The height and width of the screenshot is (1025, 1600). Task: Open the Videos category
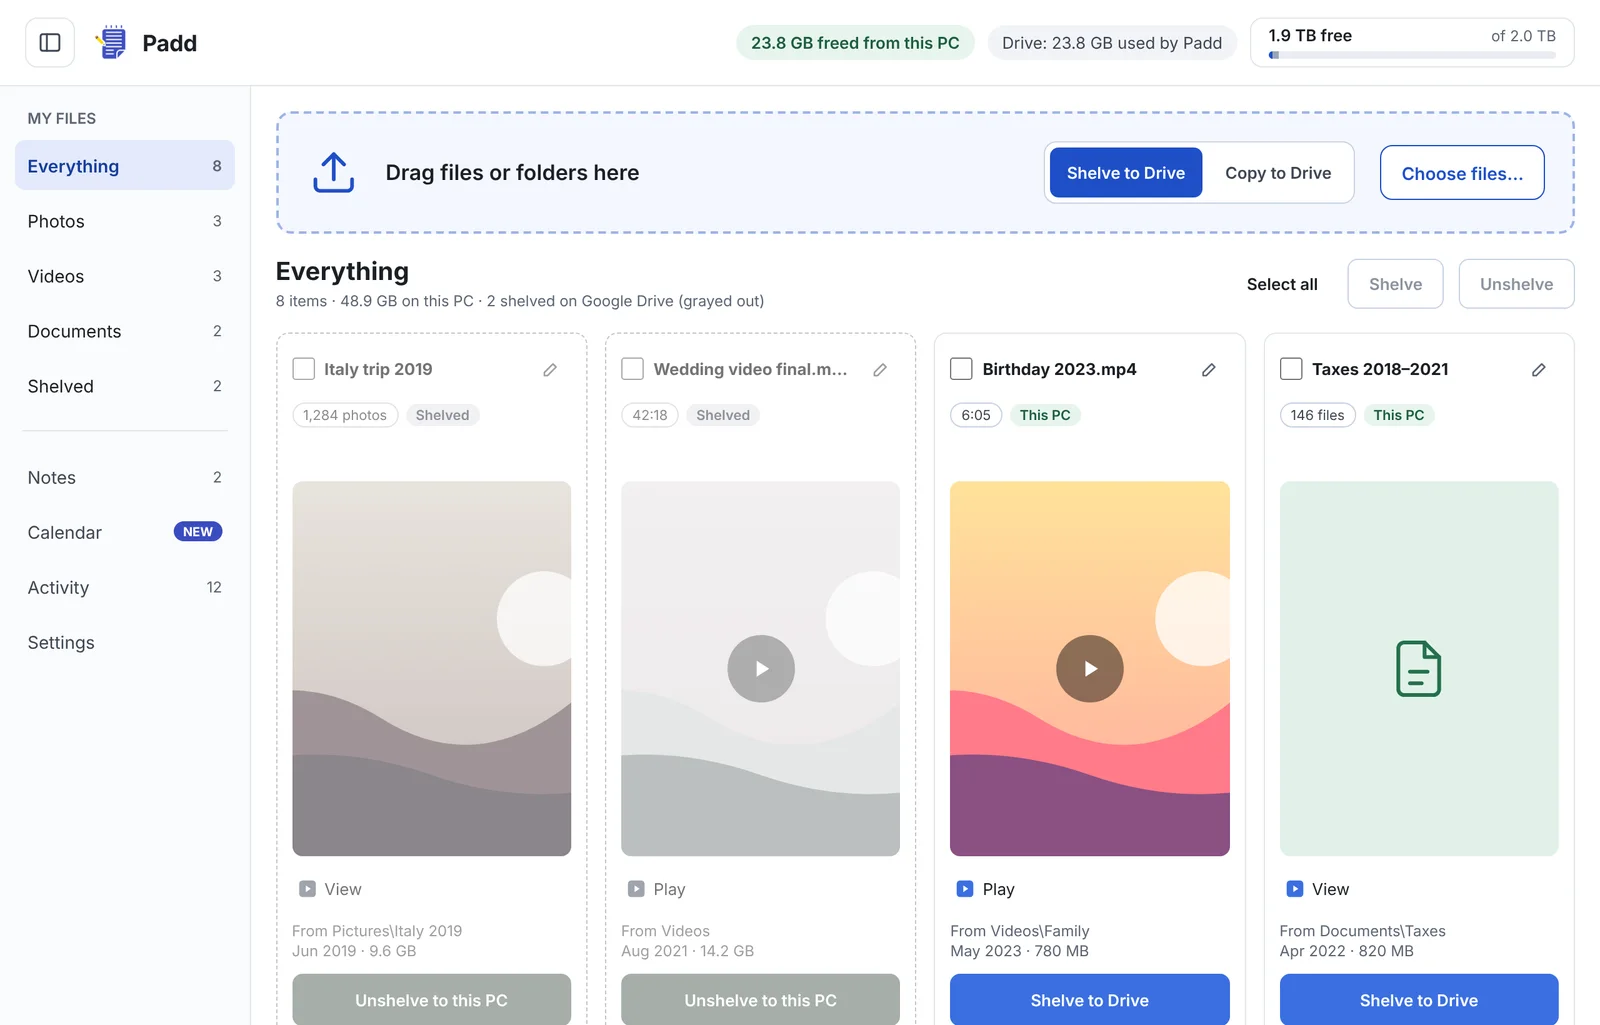(x=125, y=276)
